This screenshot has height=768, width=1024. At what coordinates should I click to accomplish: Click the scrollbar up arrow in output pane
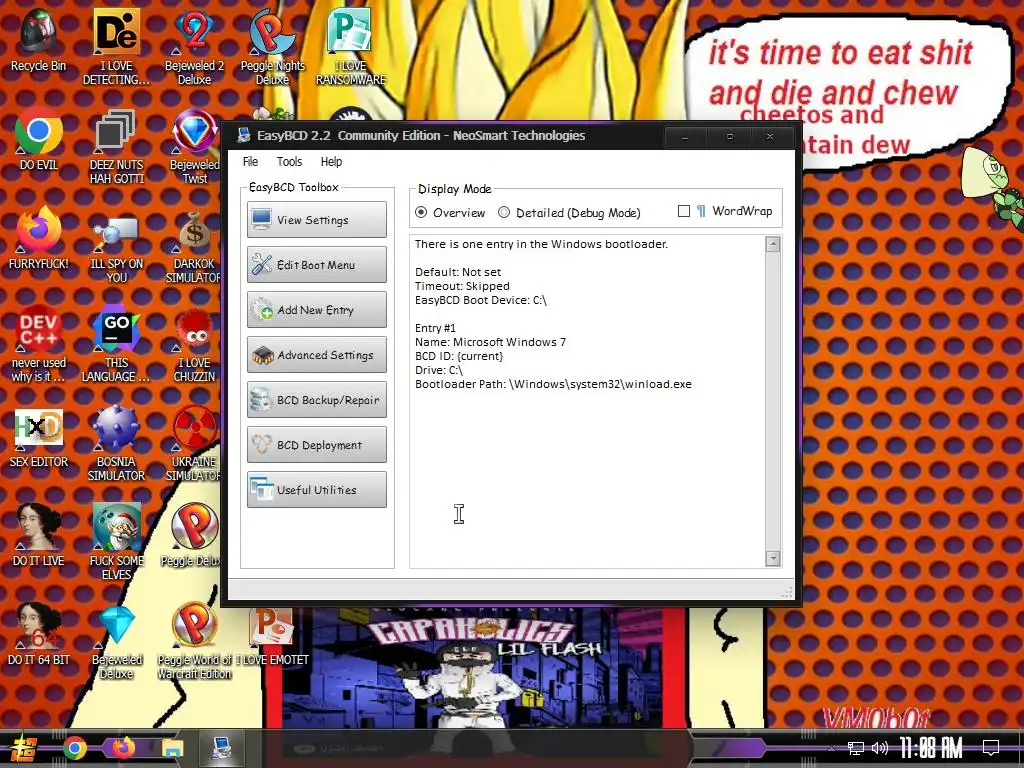pyautogui.click(x=773, y=245)
